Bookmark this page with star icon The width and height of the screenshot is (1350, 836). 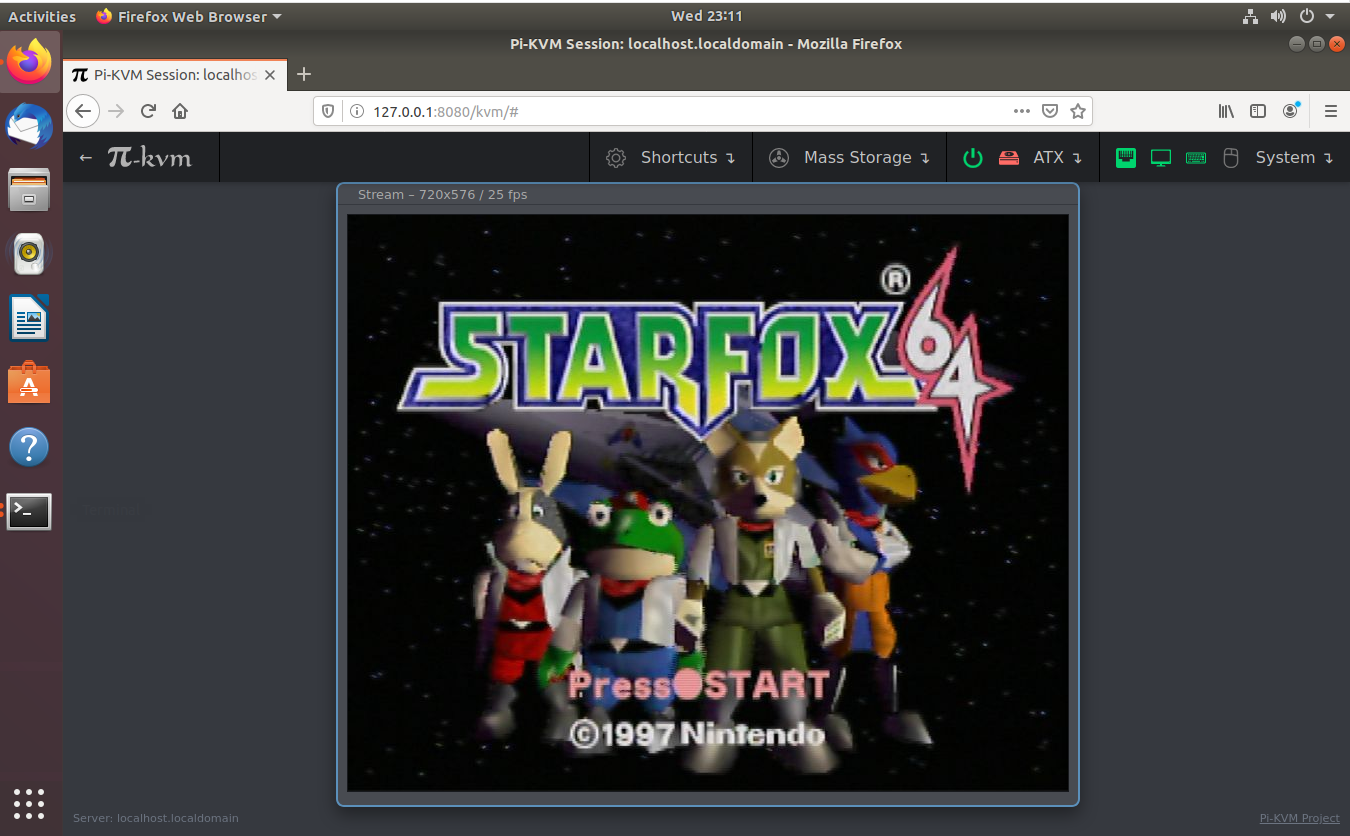[1078, 111]
